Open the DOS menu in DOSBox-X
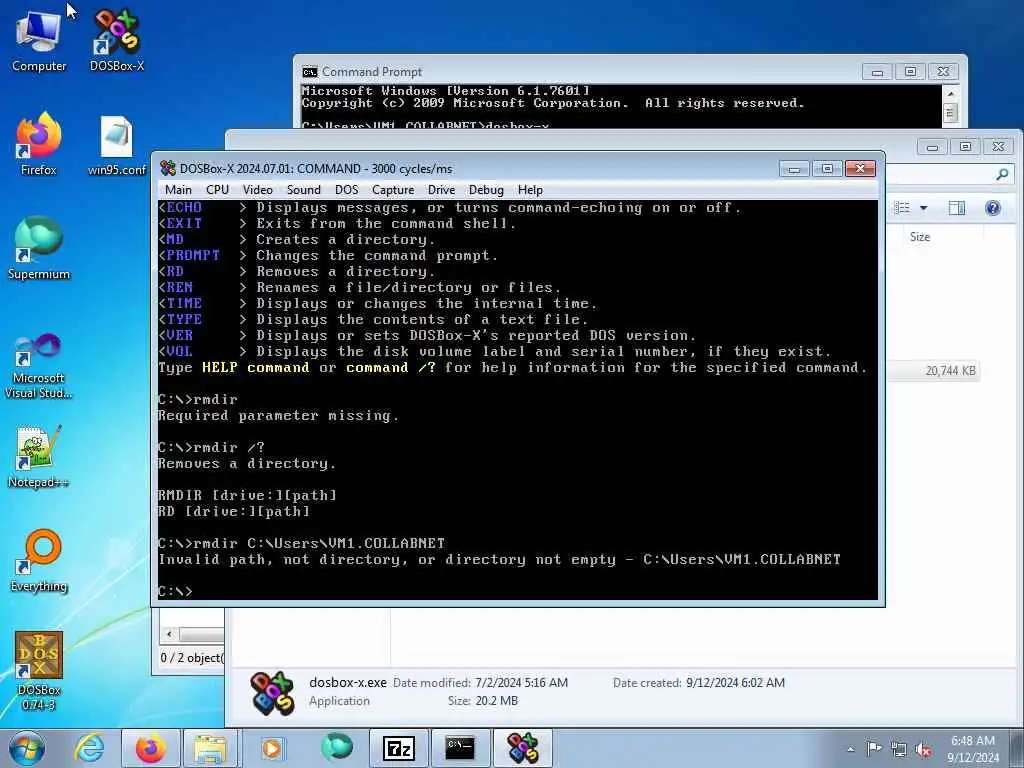The height and width of the screenshot is (768, 1024). [346, 190]
